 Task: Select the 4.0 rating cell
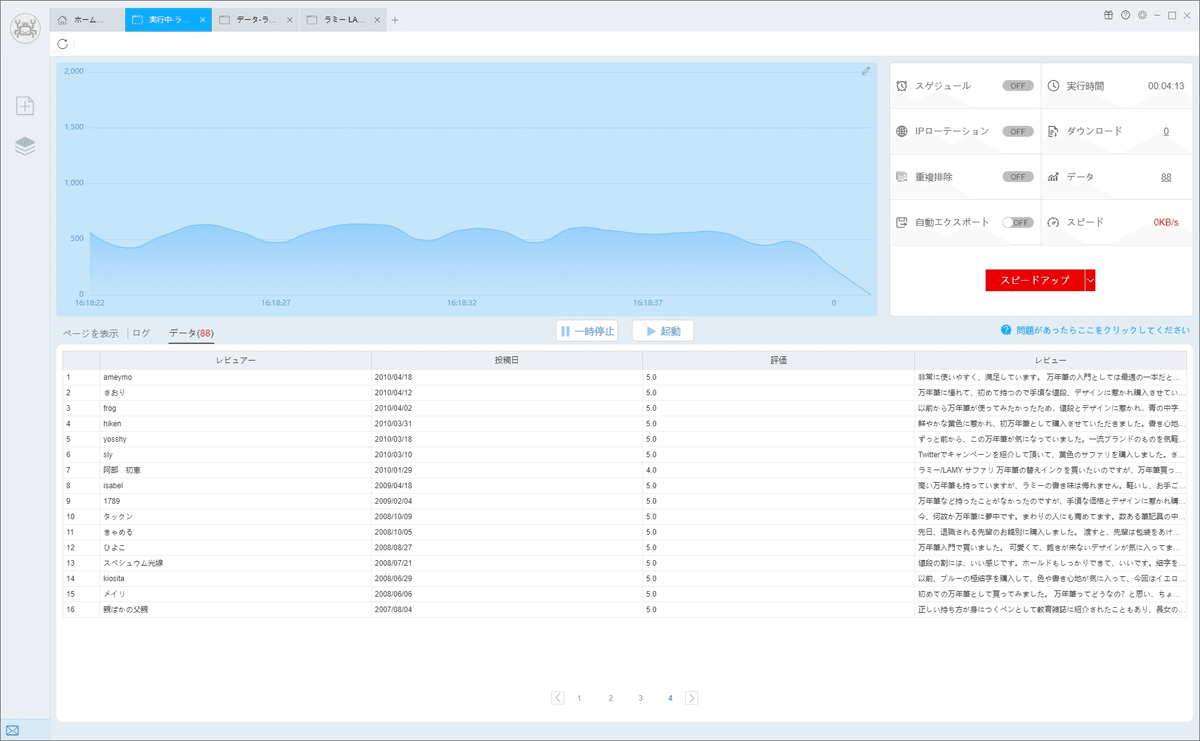(778, 470)
